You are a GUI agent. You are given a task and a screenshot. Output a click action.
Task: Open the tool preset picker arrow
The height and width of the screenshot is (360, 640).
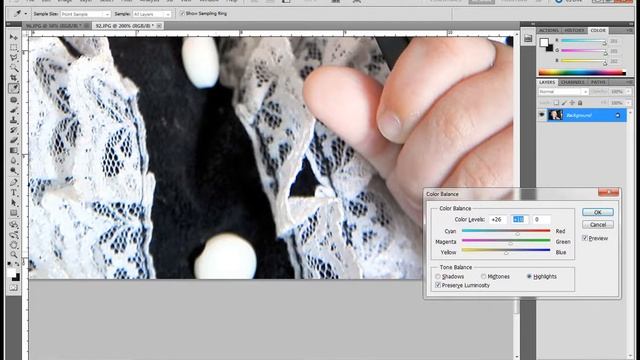pos(25,14)
